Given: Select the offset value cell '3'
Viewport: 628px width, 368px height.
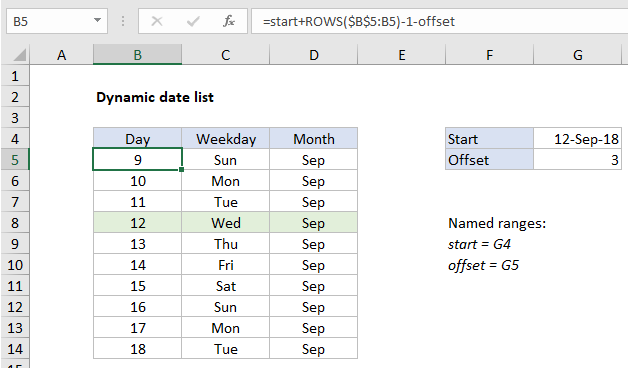Looking at the screenshot, I should 578,160.
